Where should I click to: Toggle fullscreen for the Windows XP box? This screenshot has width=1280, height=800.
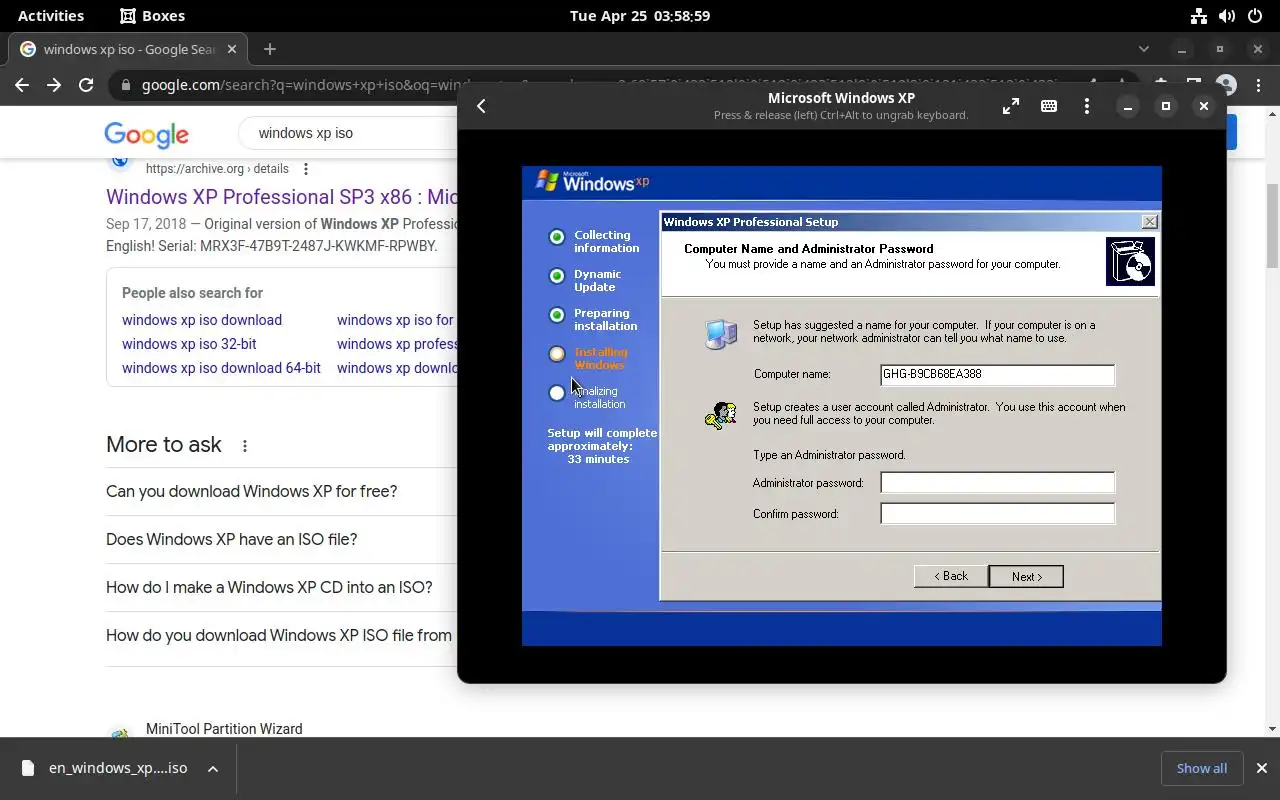click(x=1011, y=106)
